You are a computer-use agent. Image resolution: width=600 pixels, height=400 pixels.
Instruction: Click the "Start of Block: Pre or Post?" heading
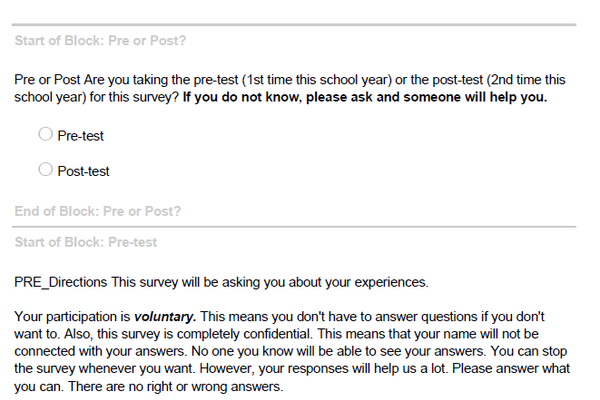pyautogui.click(x=100, y=41)
